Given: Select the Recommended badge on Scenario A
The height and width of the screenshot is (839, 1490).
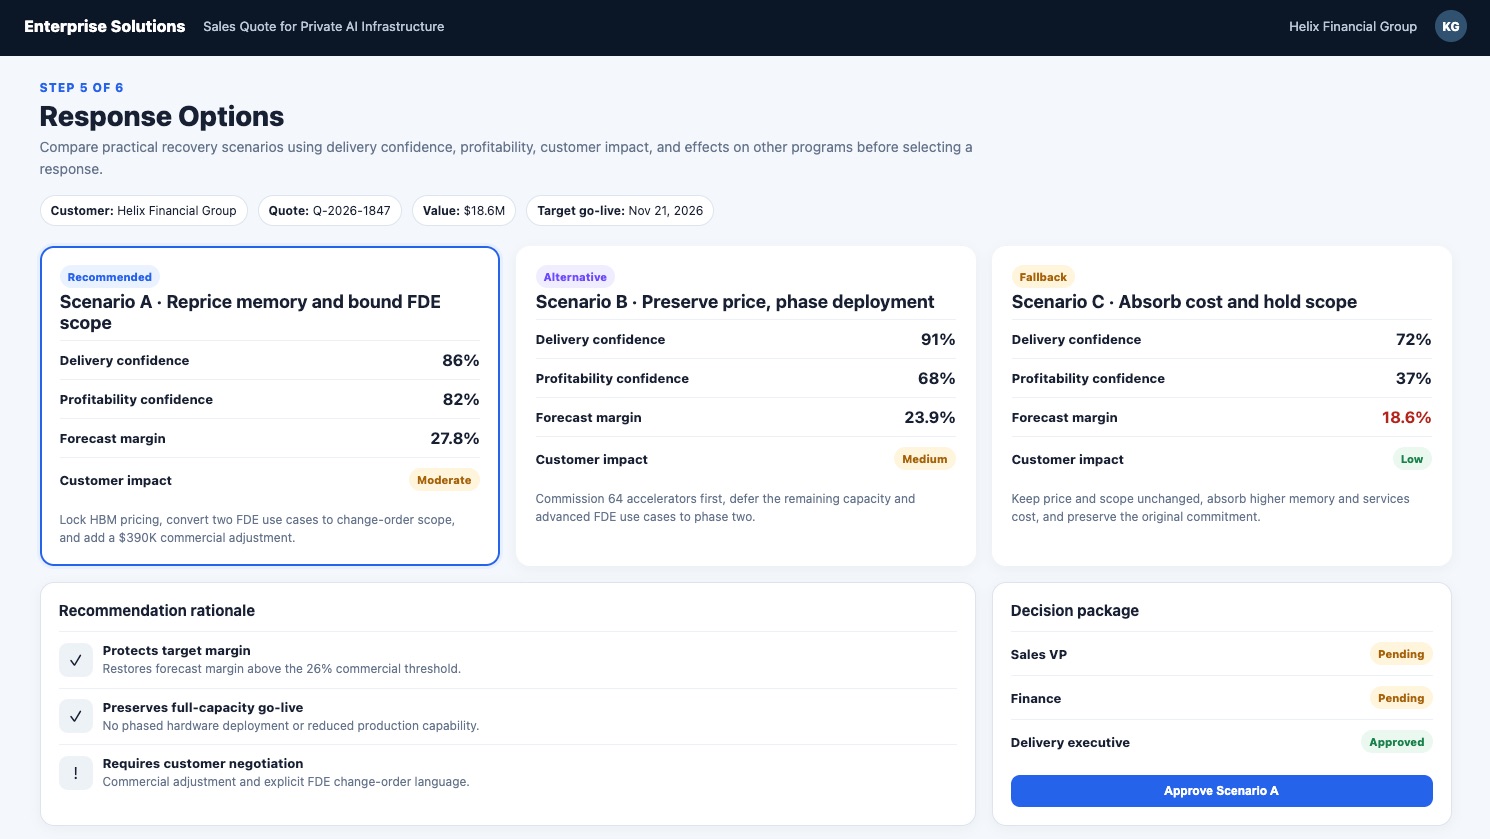Looking at the screenshot, I should click(x=110, y=277).
